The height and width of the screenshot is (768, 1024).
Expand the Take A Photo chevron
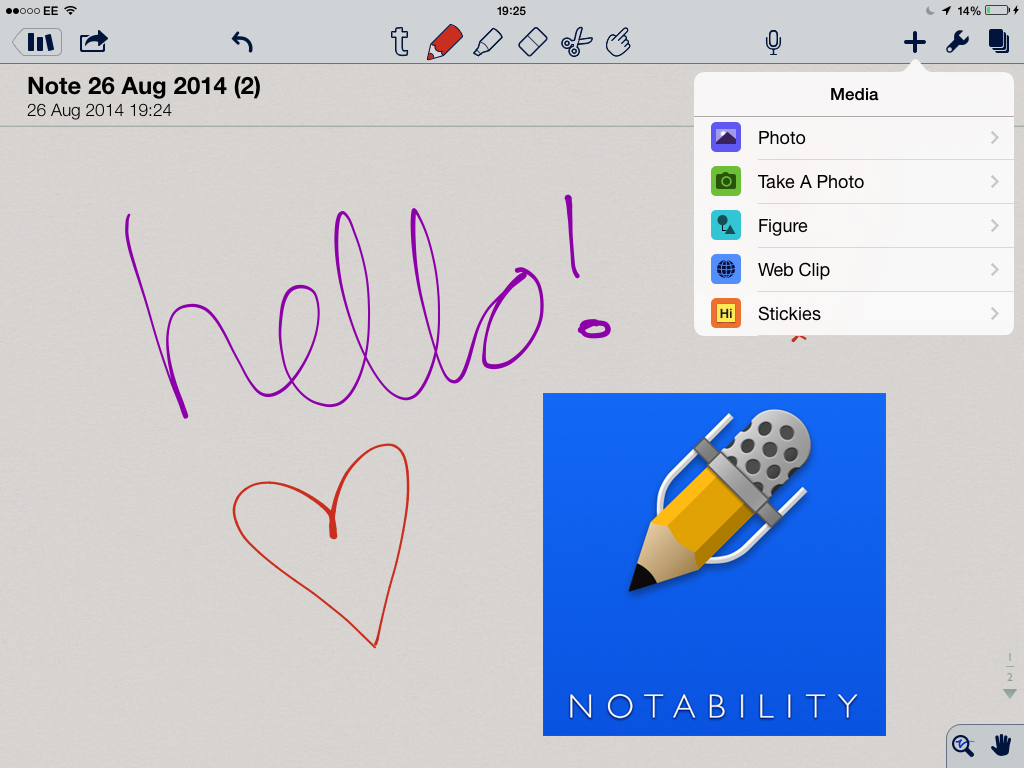coord(995,181)
